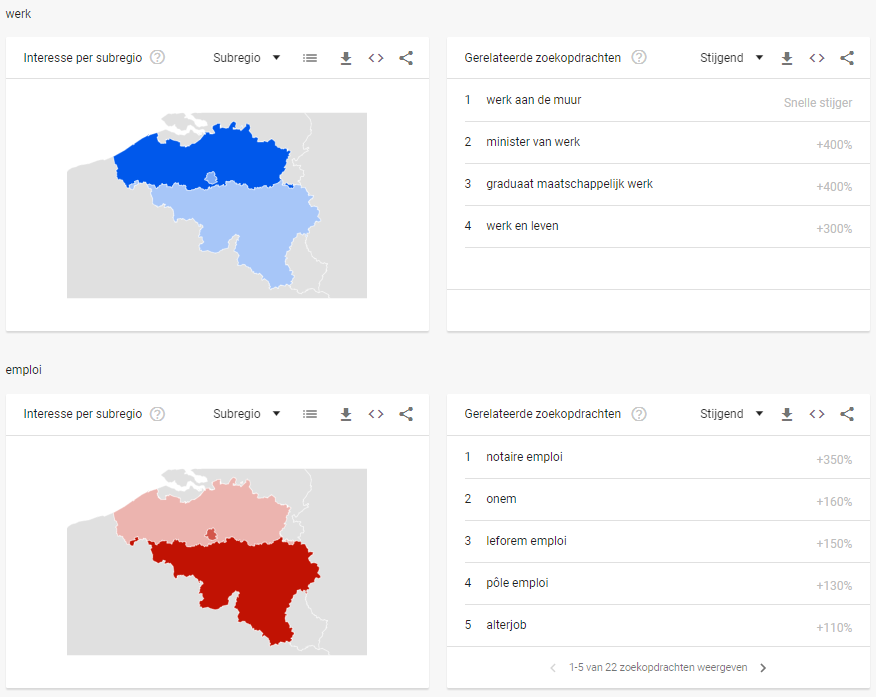Image resolution: width=876 pixels, height=697 pixels.
Task: Open embed code for werk subregion map
Action: coord(376,58)
